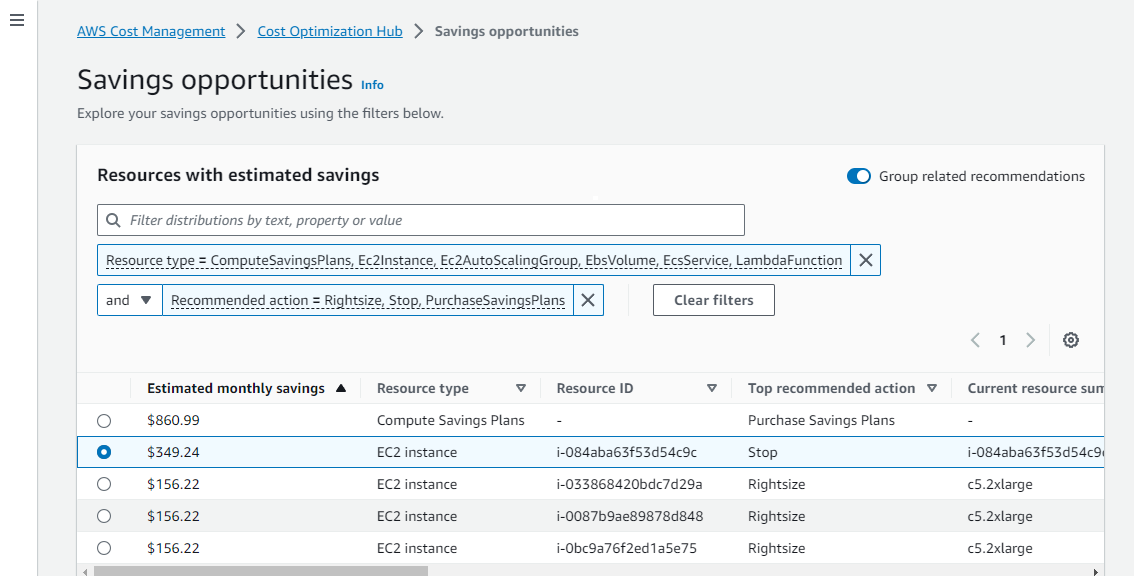Click the previous page chevron

(x=975, y=340)
